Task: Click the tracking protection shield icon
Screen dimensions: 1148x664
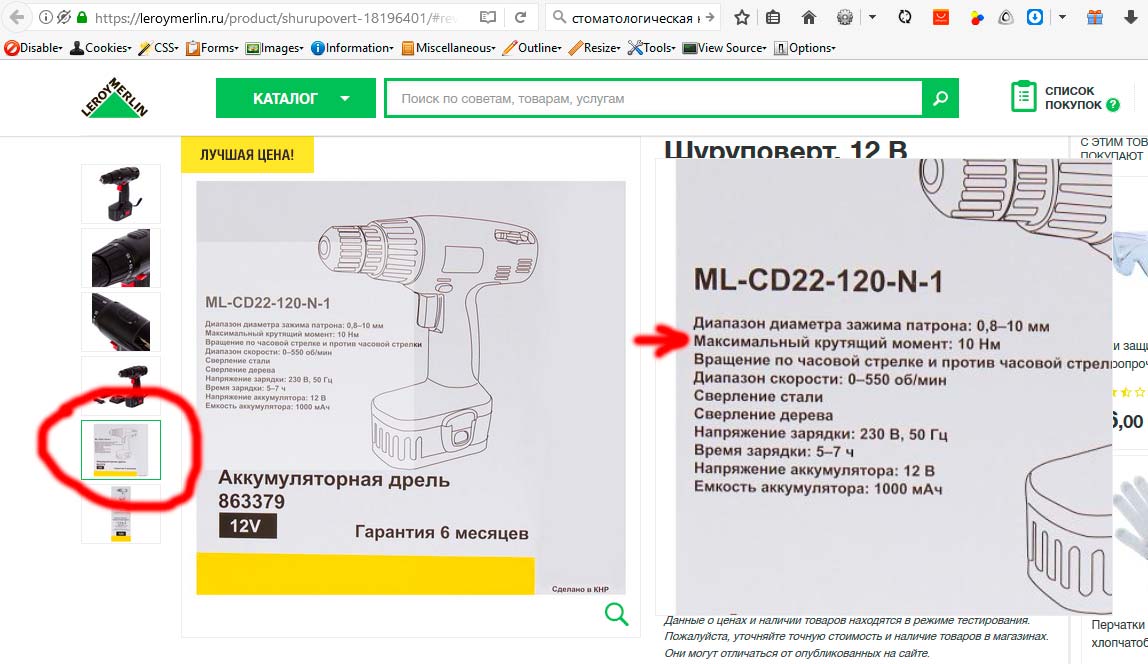Action: 64,18
